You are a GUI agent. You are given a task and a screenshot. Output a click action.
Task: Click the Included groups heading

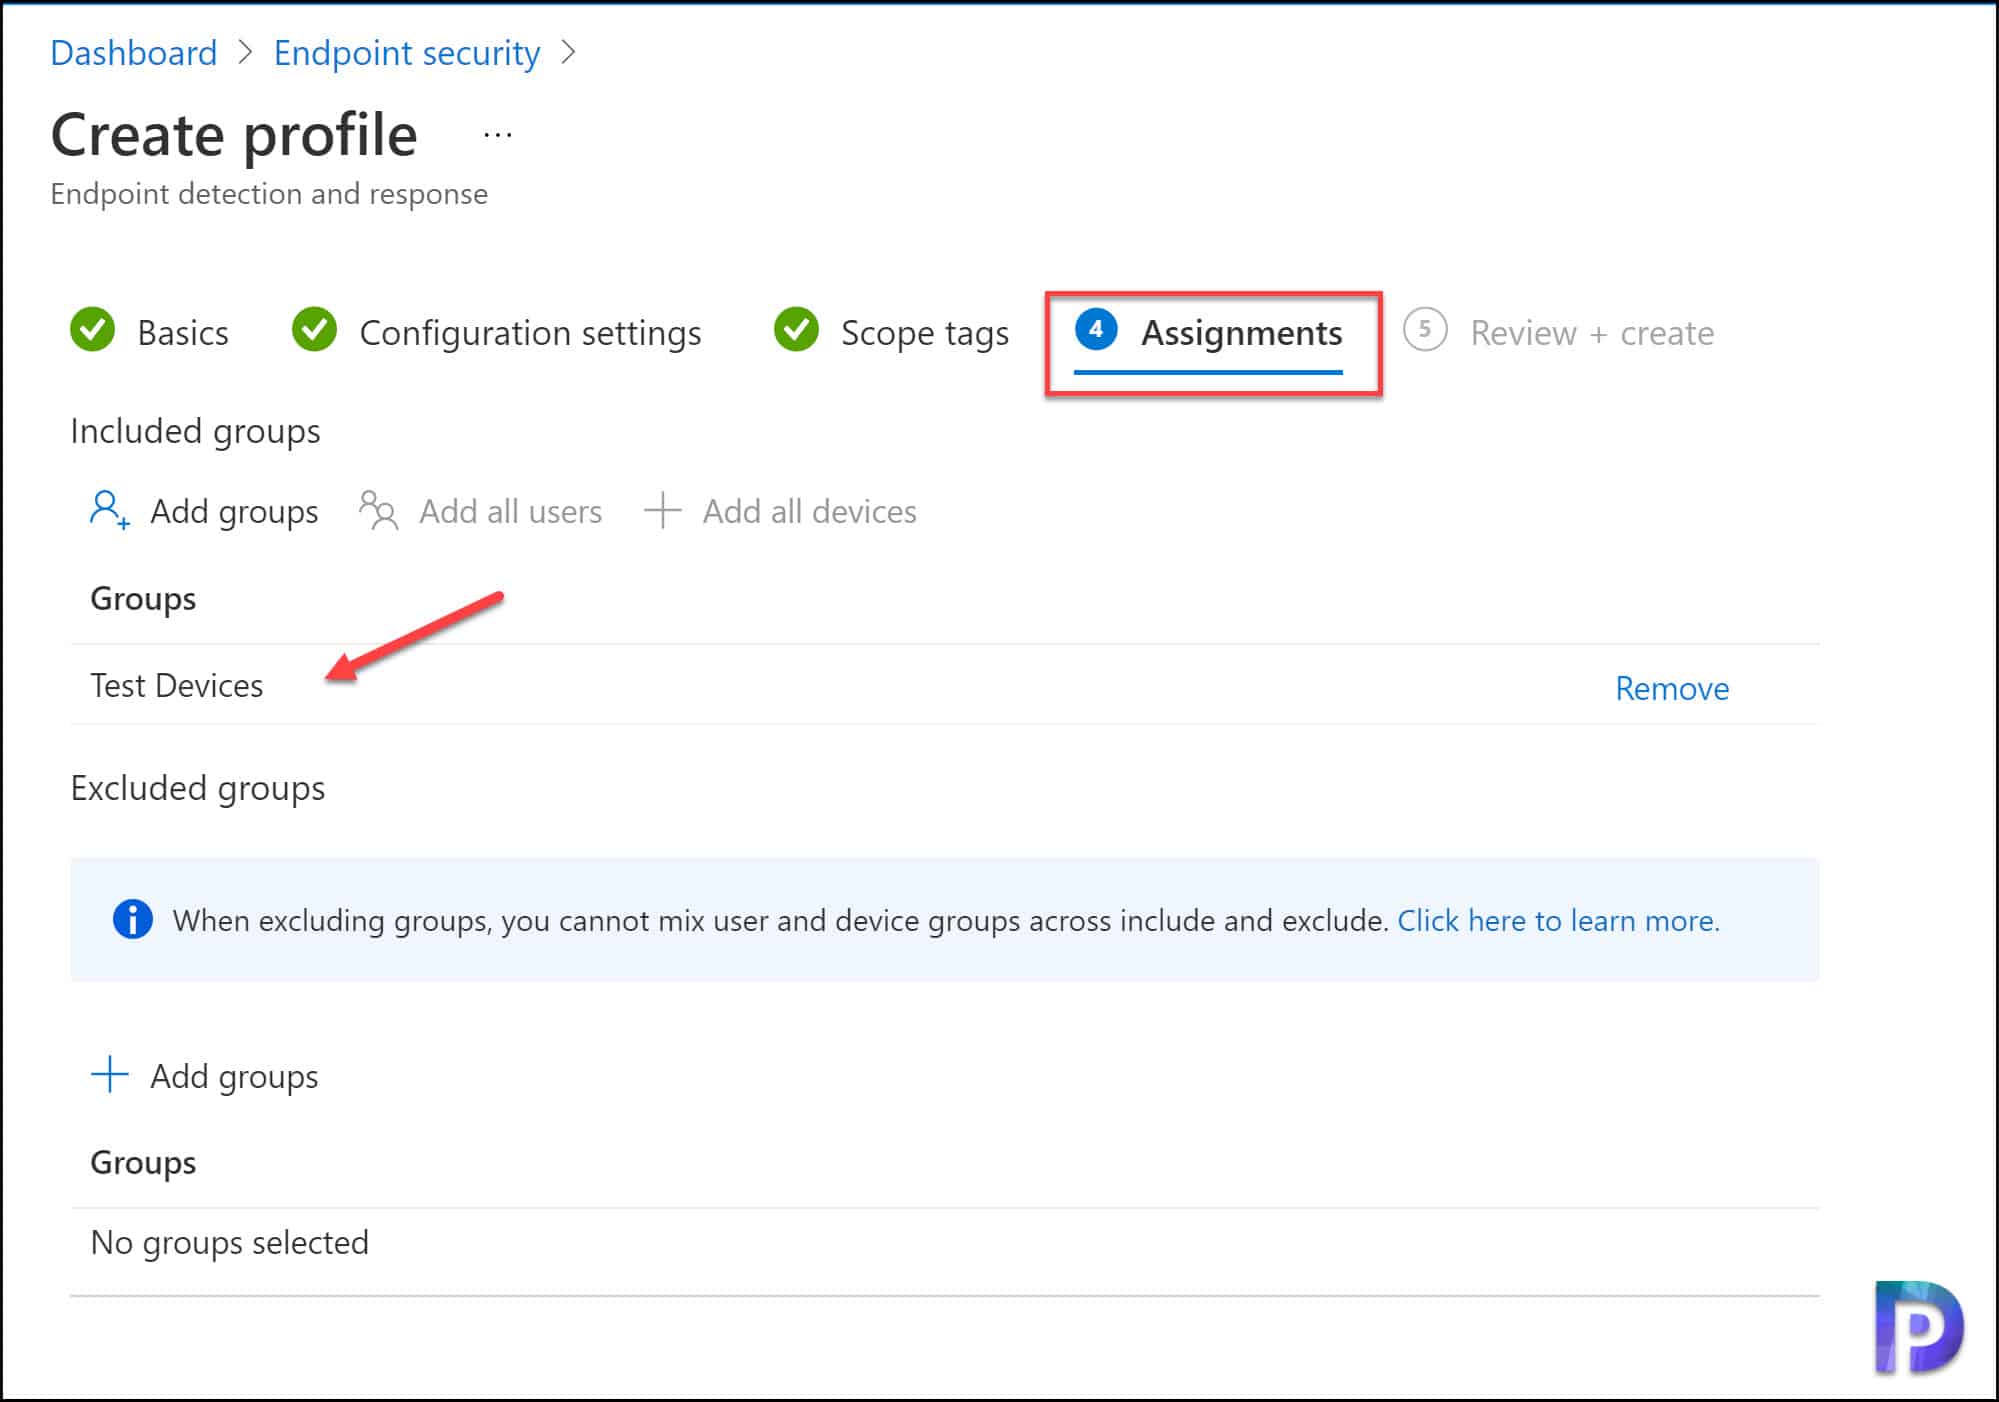point(195,431)
